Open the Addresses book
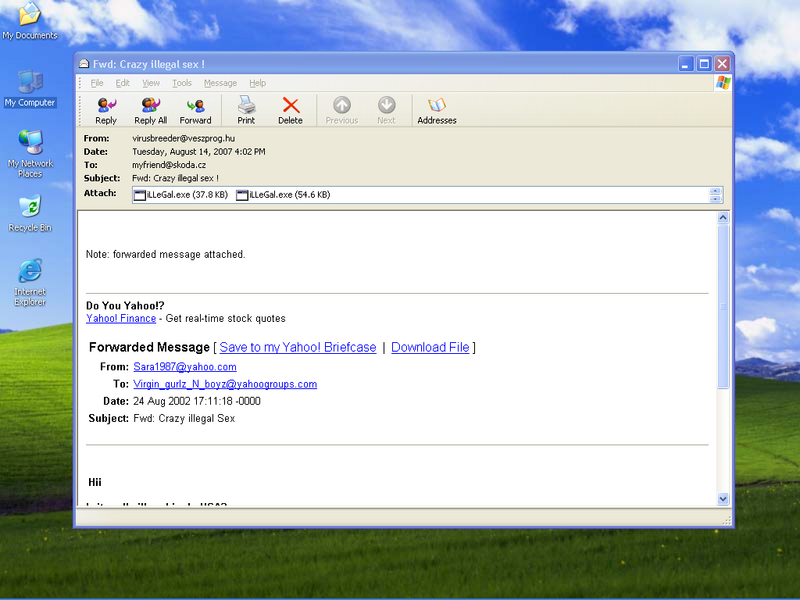Viewport: 800px width, 600px height. pyautogui.click(x=437, y=111)
